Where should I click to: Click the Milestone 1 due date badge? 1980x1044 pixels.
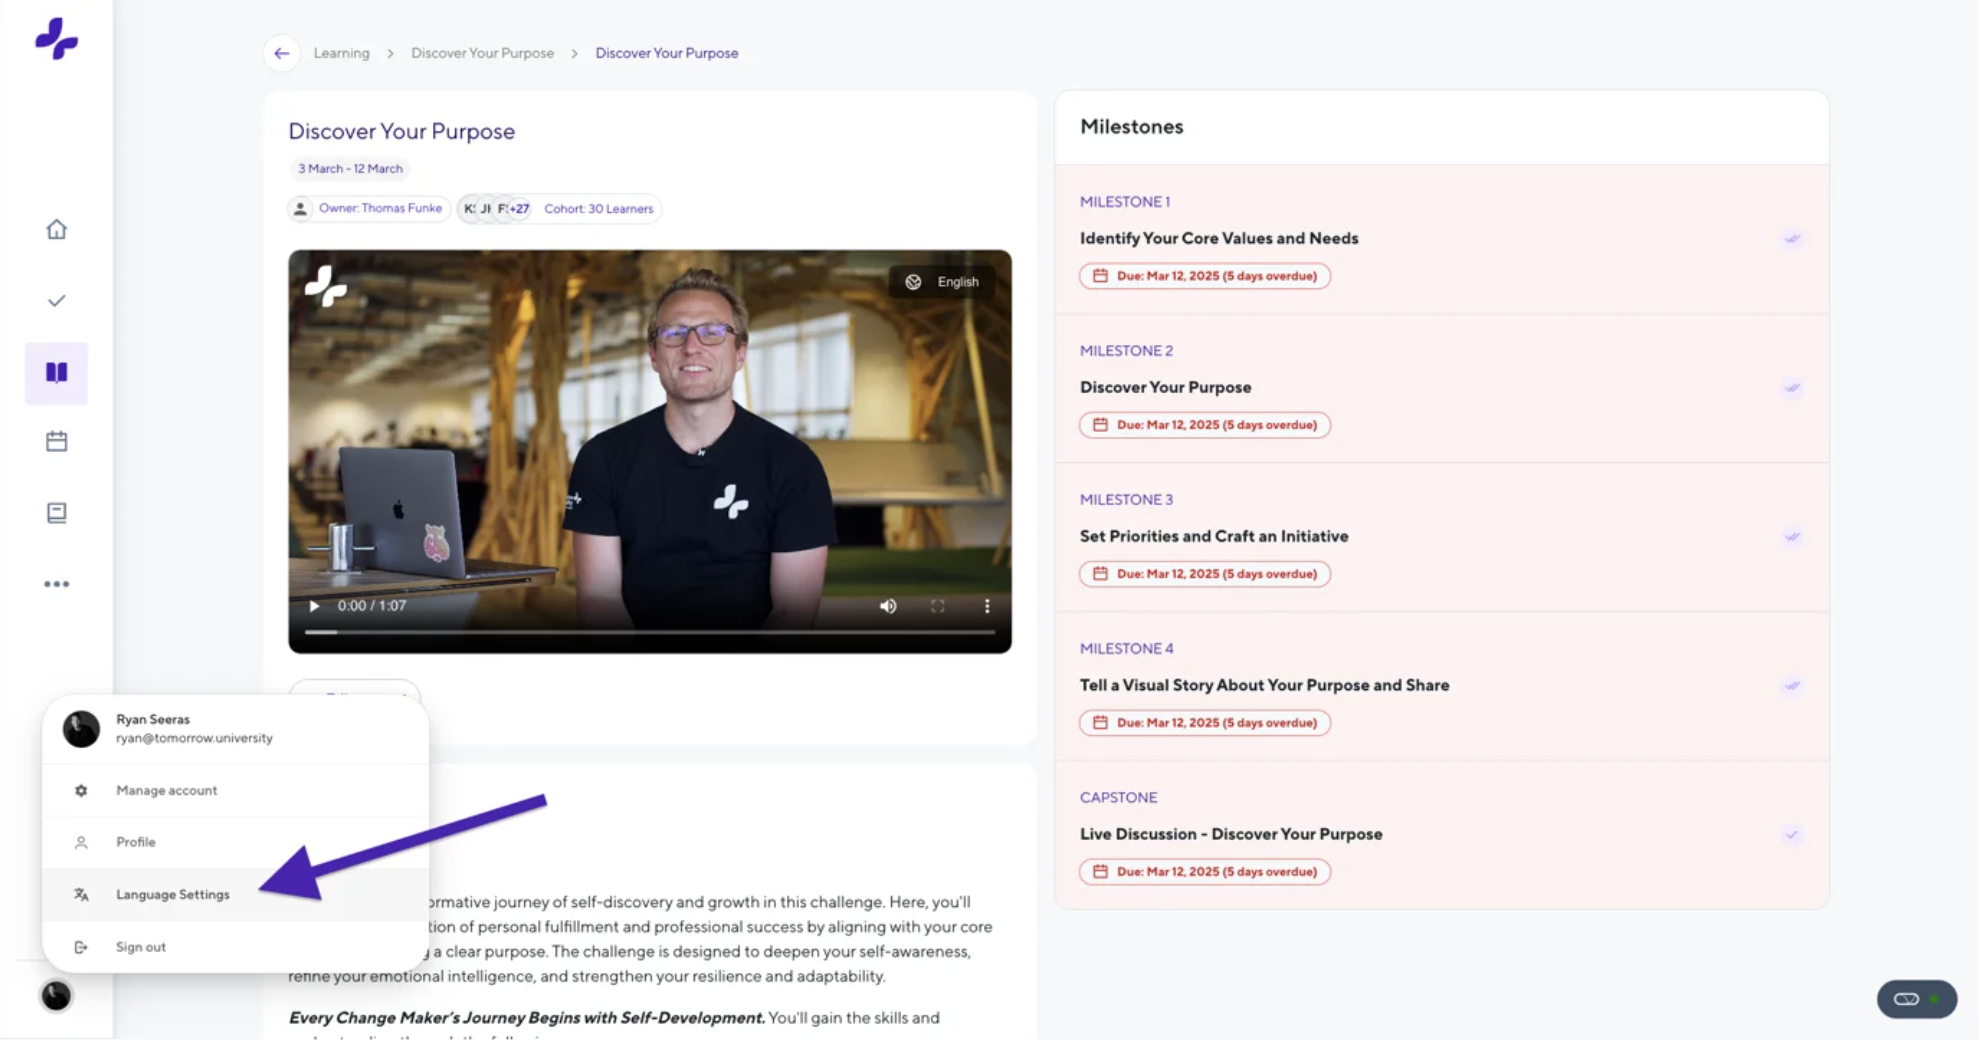coord(1205,276)
